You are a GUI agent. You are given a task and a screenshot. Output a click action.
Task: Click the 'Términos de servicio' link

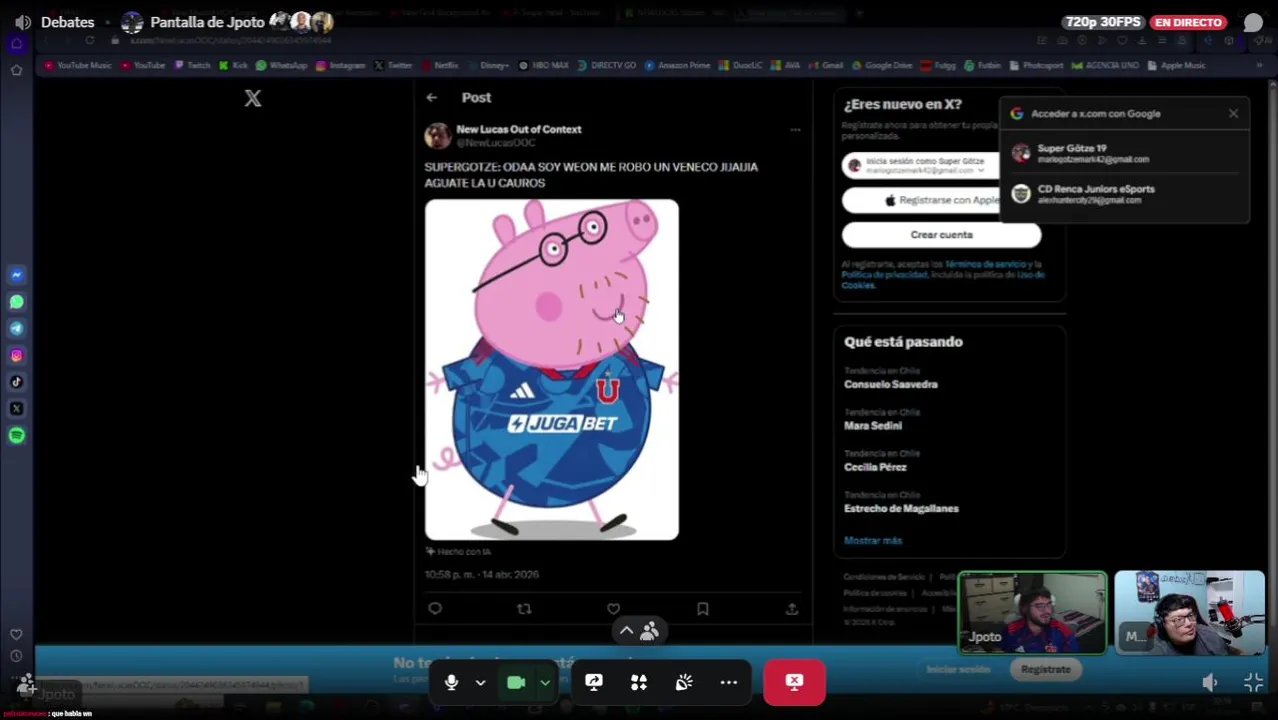(x=986, y=264)
